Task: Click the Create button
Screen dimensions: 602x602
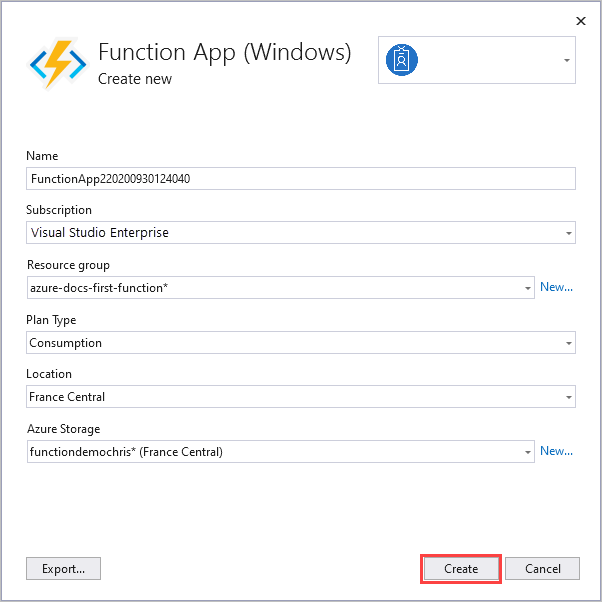Action: pyautogui.click(x=461, y=569)
